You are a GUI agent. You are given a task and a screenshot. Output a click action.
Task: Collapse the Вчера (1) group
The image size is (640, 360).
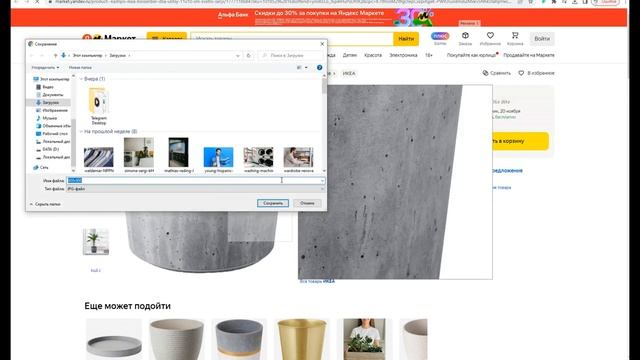point(81,79)
